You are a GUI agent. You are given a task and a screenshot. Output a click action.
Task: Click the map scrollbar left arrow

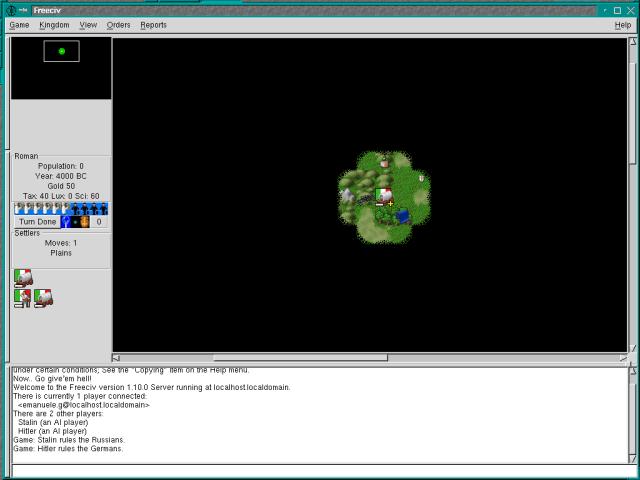click(116, 358)
